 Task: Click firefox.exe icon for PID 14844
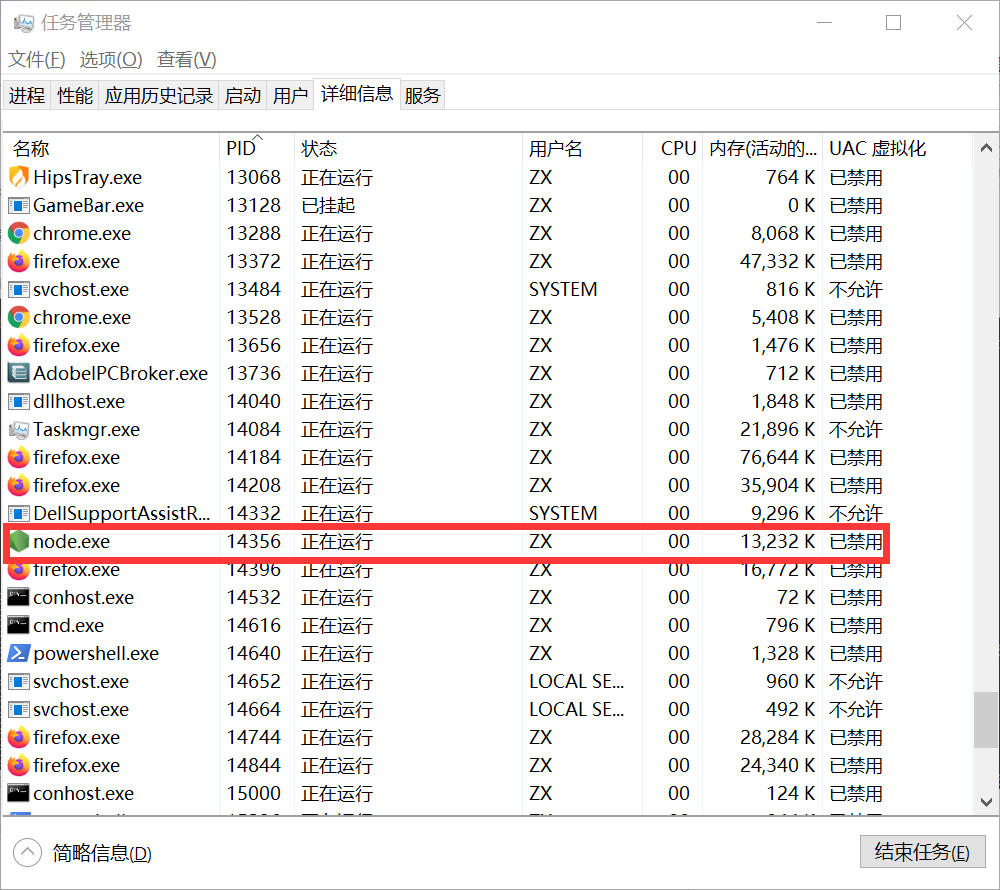tap(18, 766)
